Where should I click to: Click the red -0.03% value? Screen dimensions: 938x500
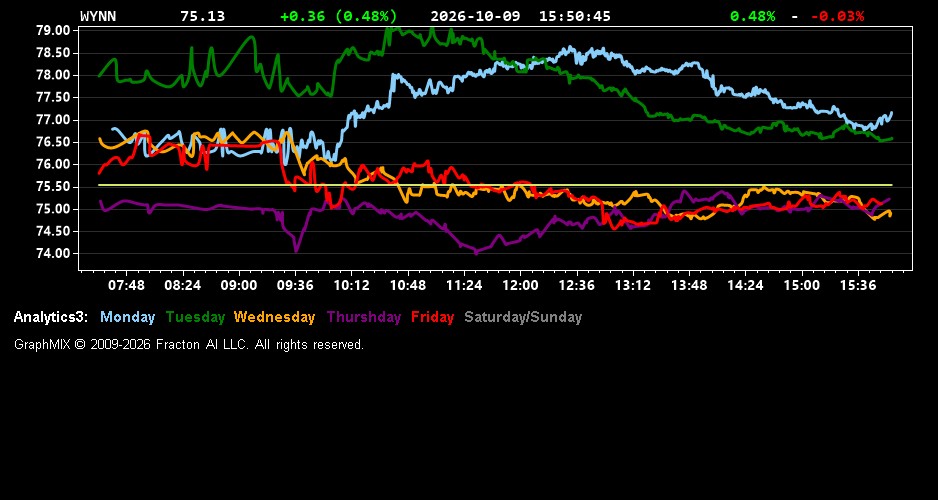838,16
